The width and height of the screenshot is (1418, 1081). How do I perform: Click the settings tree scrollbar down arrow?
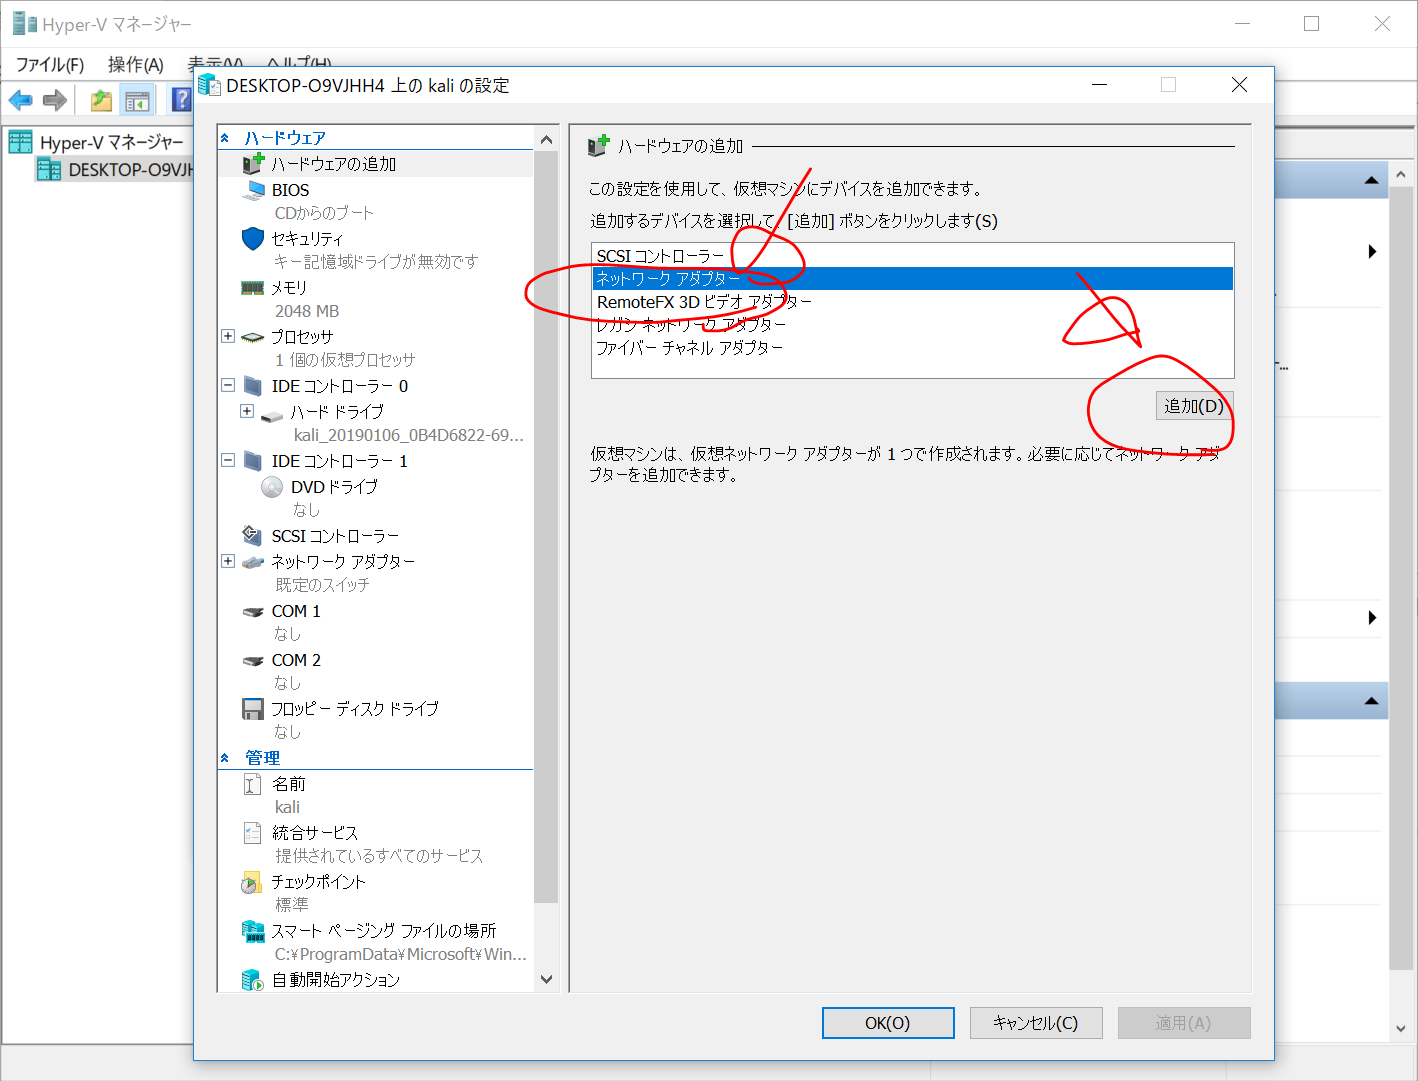tap(546, 979)
